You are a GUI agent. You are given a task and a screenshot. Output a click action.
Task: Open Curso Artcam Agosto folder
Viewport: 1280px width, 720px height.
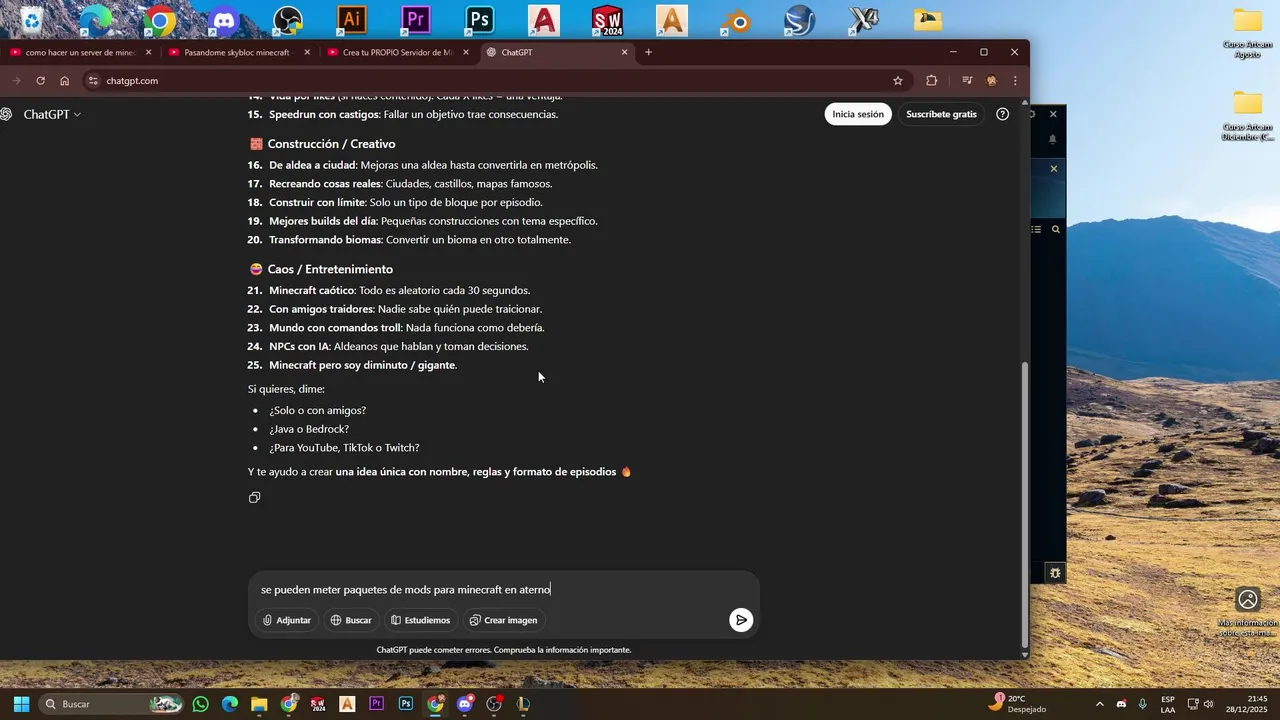point(1247,33)
